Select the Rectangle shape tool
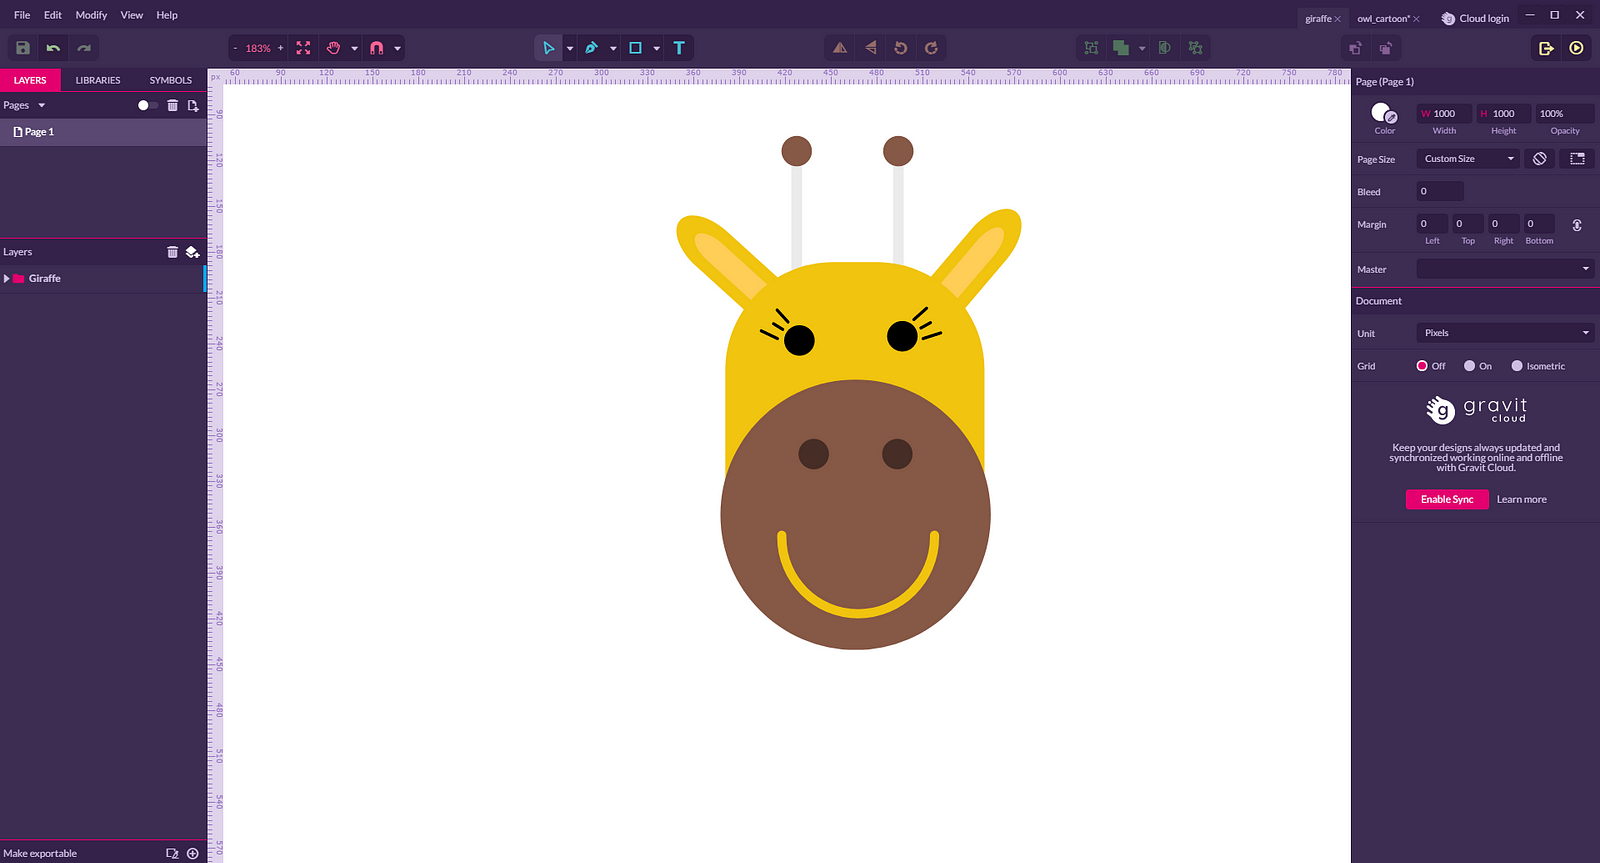Screen dimensions: 1600x863 [635, 48]
